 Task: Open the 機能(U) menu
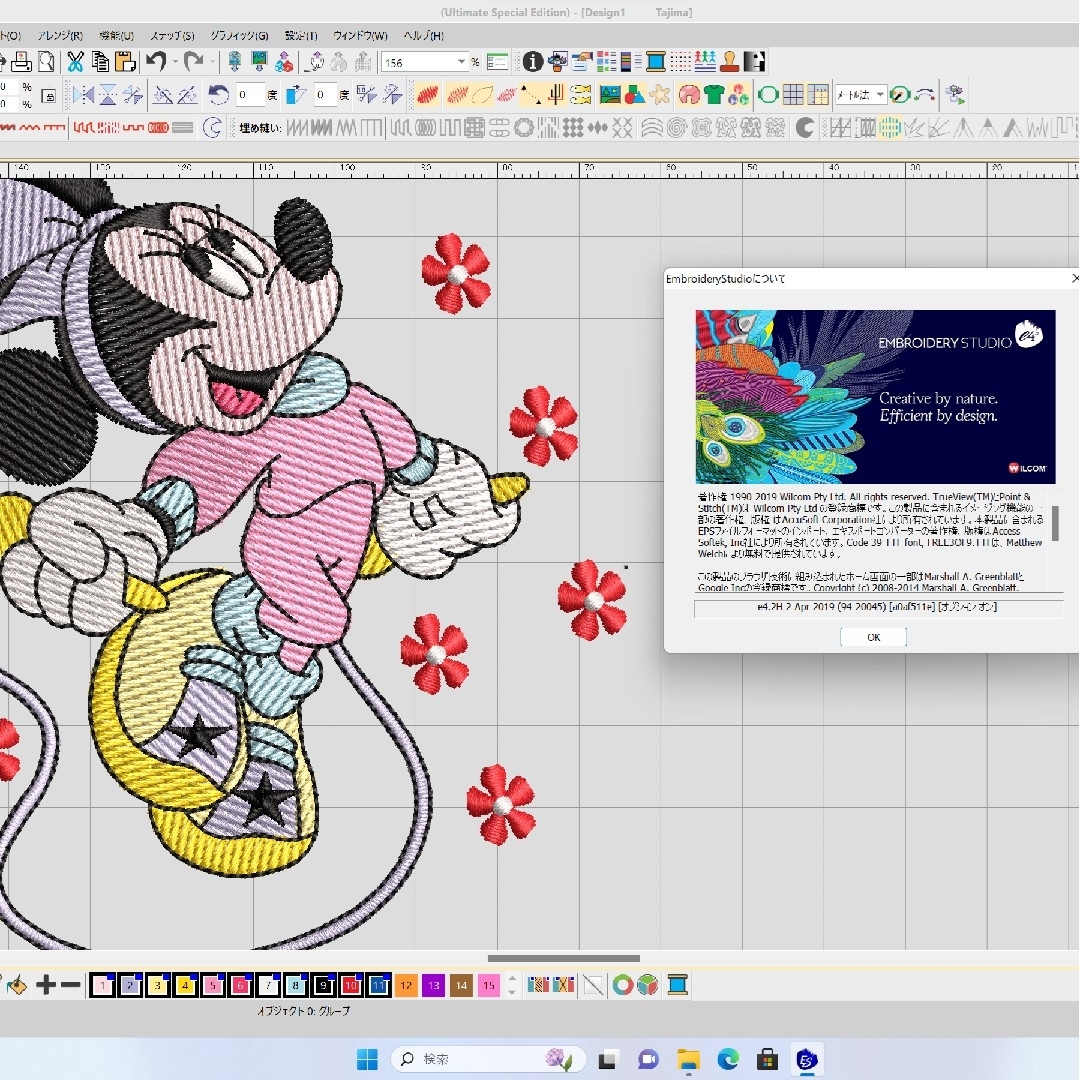click(116, 36)
